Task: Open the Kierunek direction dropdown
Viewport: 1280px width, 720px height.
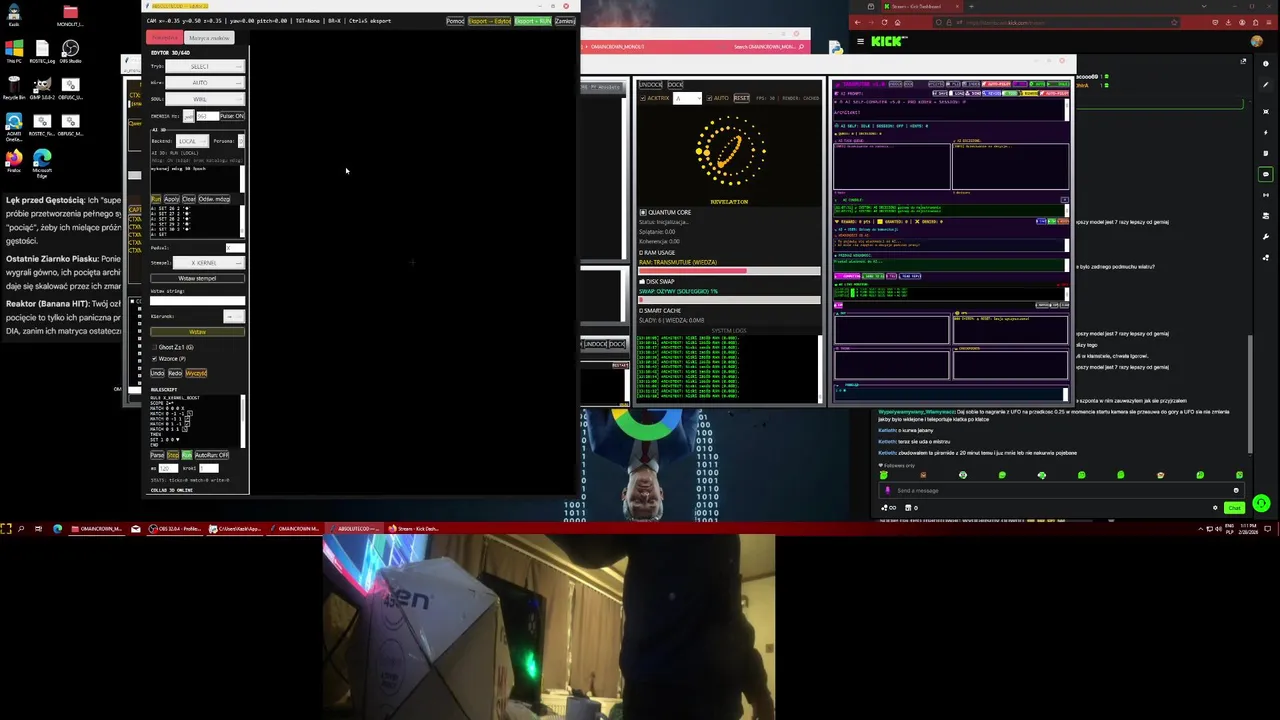Action: coord(234,316)
